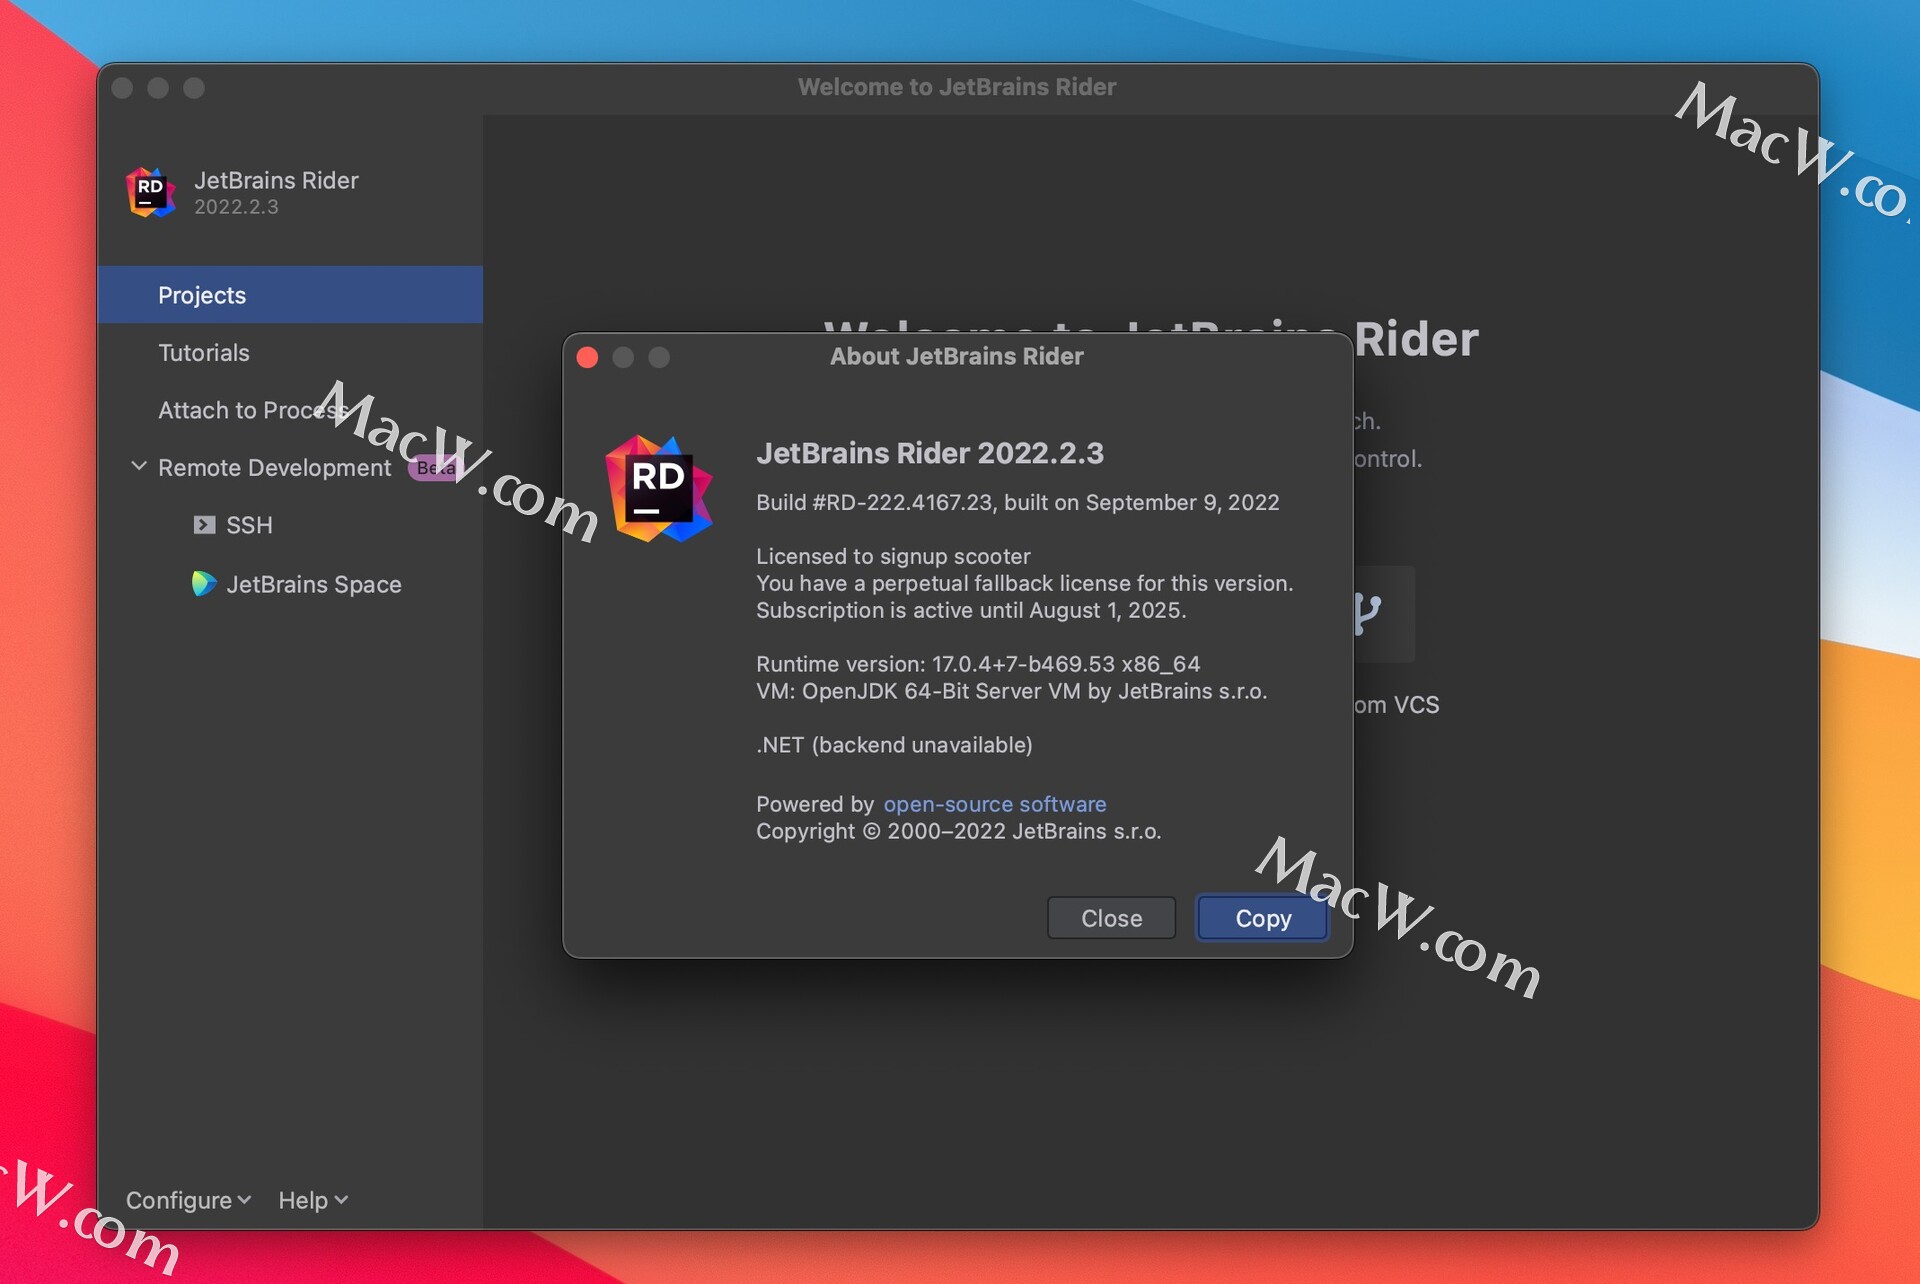
Task: Click the Get from VCS branch icon
Action: click(x=1367, y=613)
